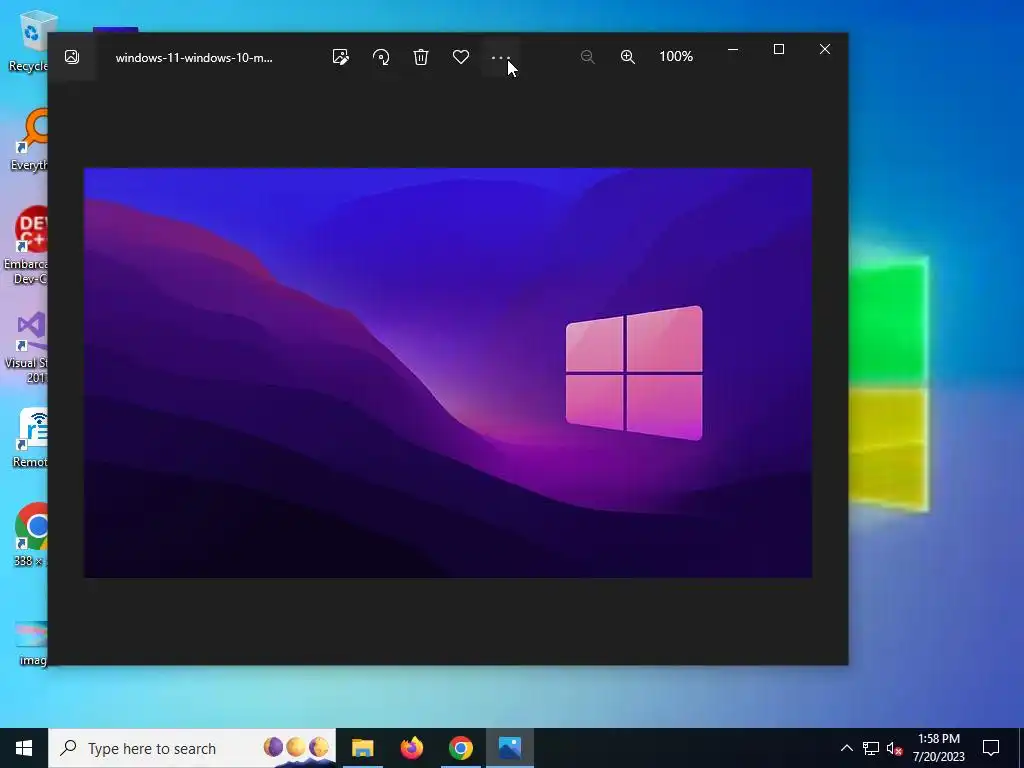Click the 100% zoom level text
The height and width of the screenshot is (768, 1024).
coord(676,57)
